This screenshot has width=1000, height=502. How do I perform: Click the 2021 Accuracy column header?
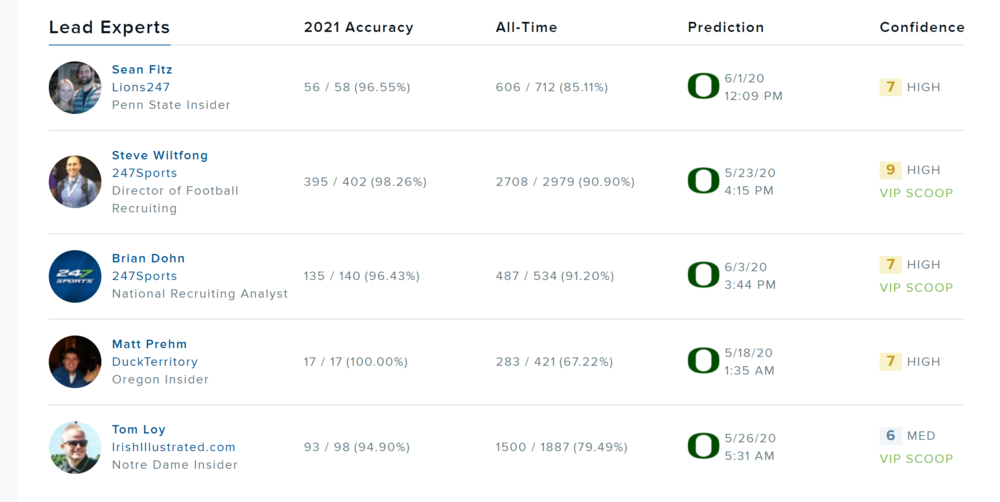(x=358, y=27)
